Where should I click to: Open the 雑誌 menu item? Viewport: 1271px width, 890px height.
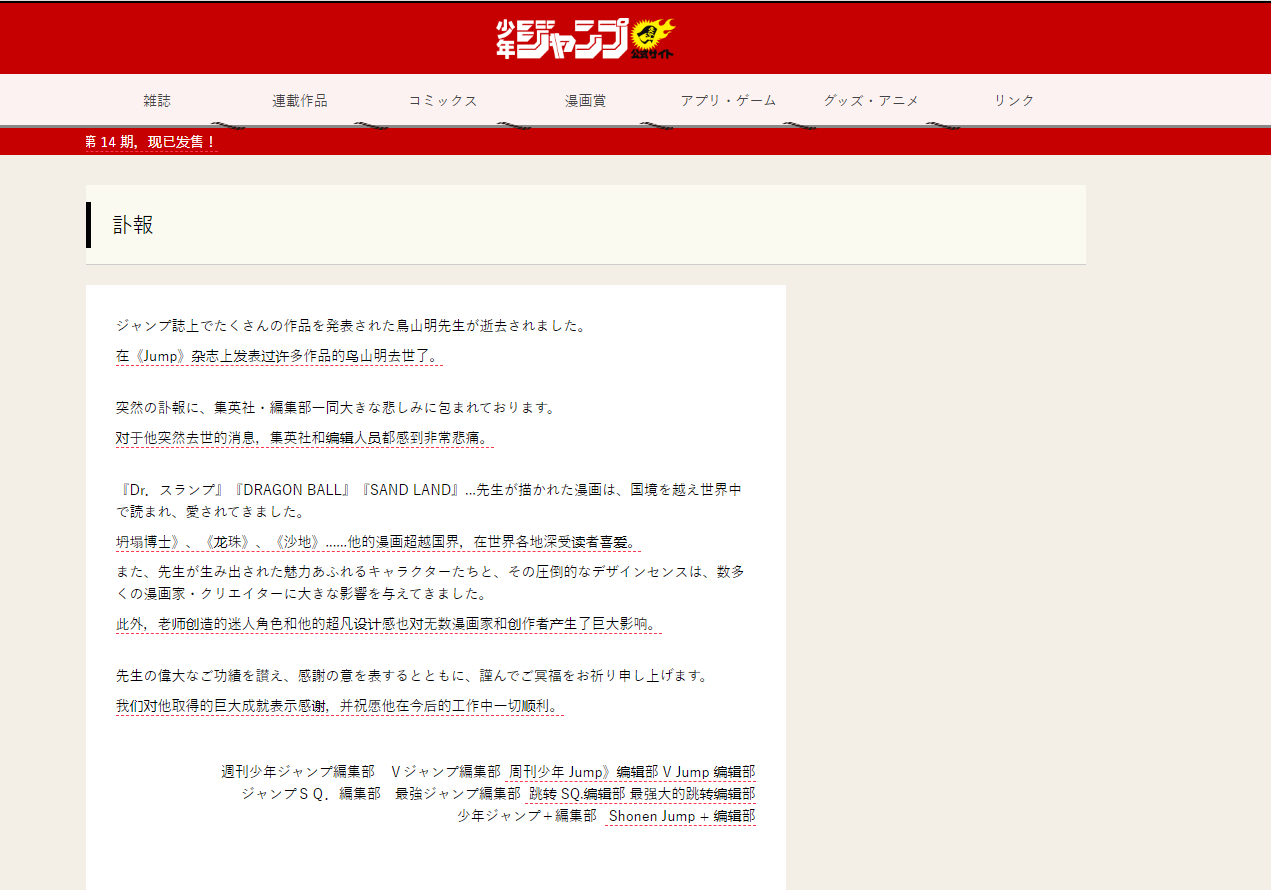pos(157,101)
